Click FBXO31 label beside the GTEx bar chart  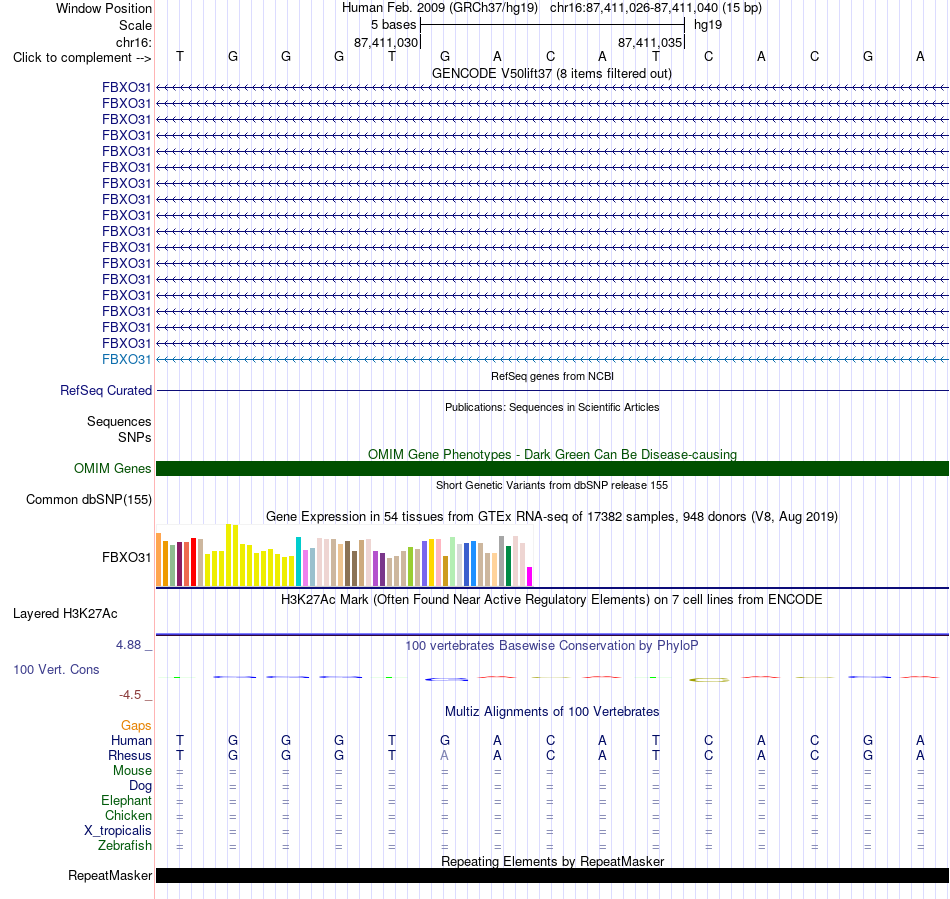point(126,557)
